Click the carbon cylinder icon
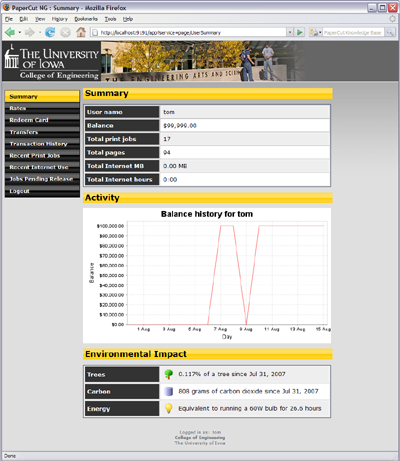Image resolution: width=400 pixels, height=461 pixels. click(x=169, y=391)
